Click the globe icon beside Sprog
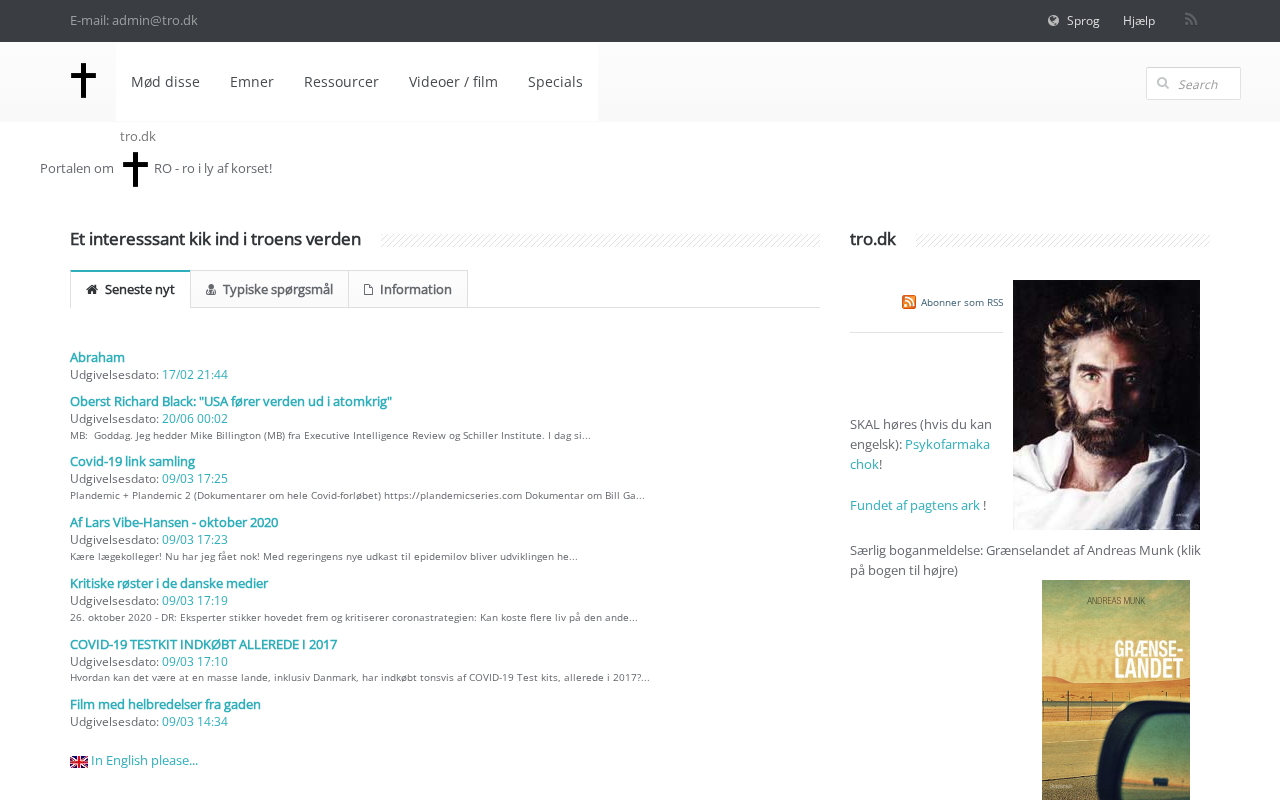The width and height of the screenshot is (1280, 800). [x=1054, y=21]
